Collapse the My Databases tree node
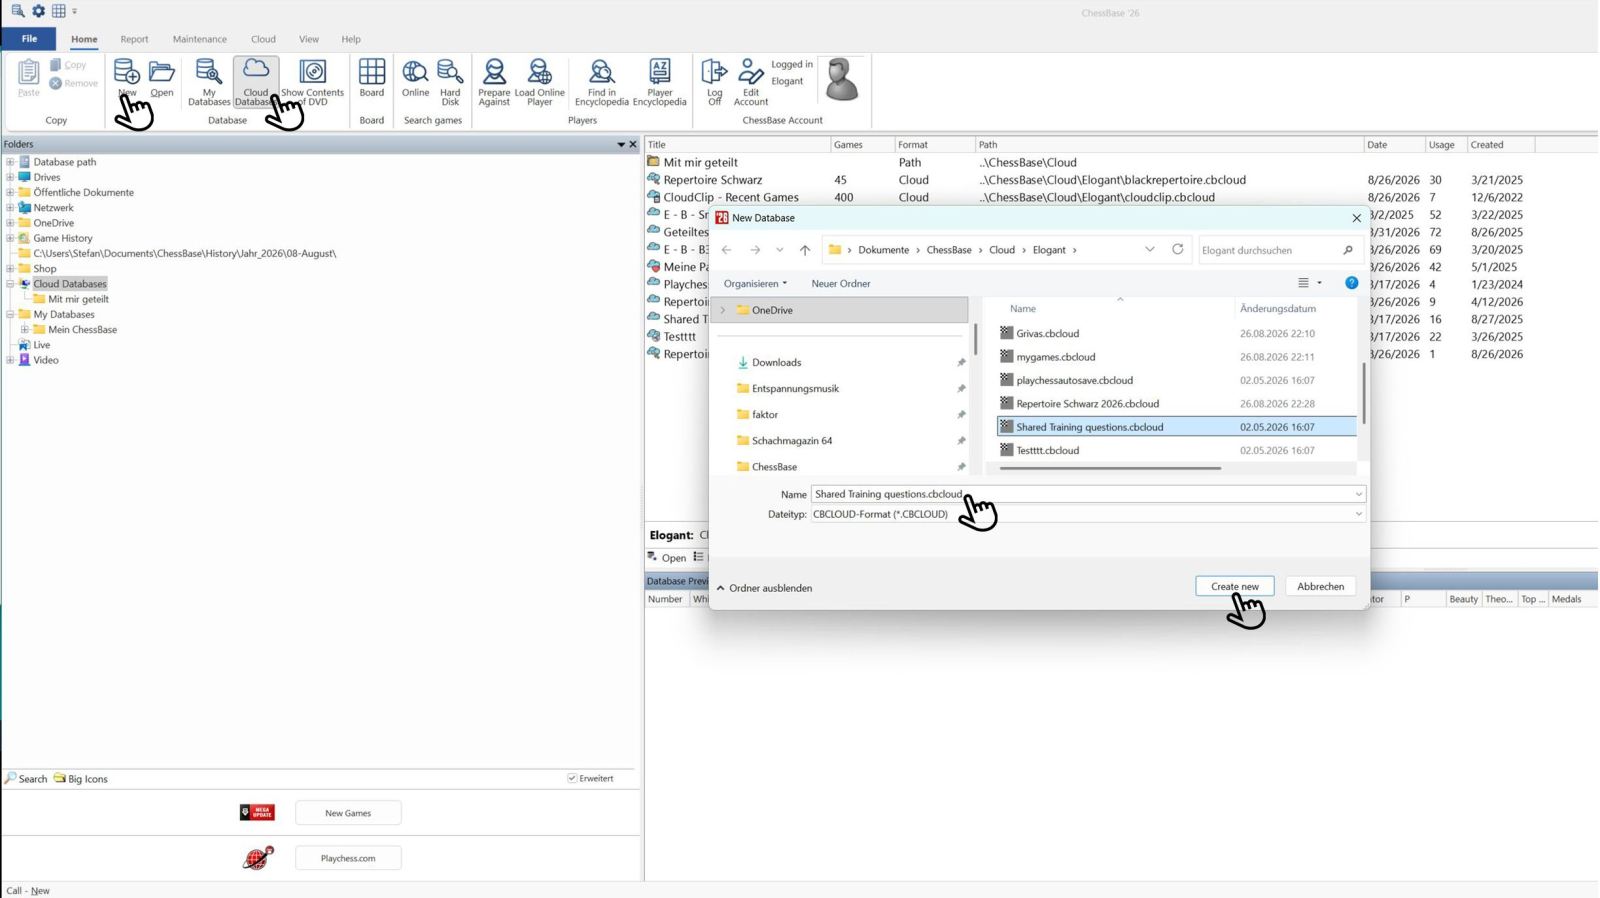1600x898 pixels. coord(10,314)
